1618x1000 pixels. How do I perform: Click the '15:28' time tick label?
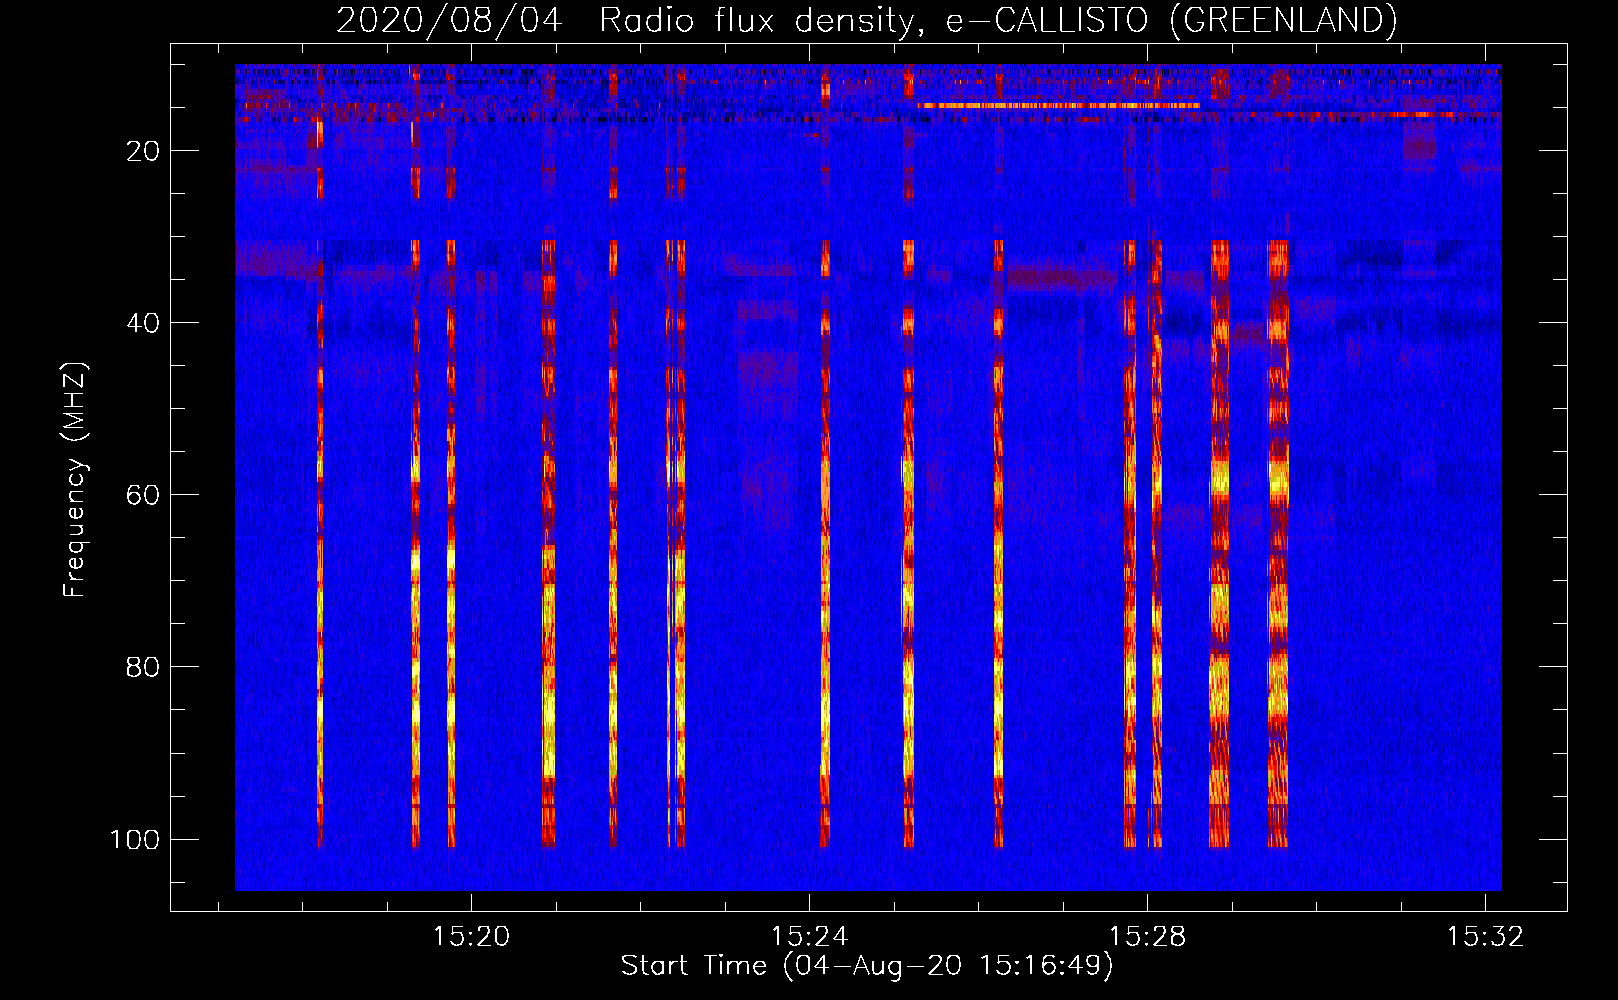click(x=1147, y=937)
